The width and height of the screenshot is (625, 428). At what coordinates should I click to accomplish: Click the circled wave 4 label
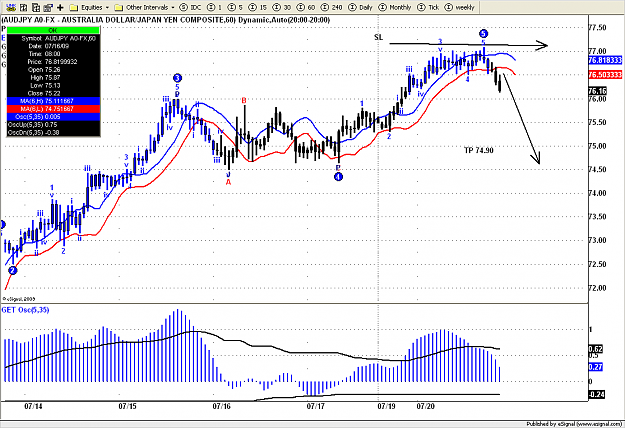338,176
